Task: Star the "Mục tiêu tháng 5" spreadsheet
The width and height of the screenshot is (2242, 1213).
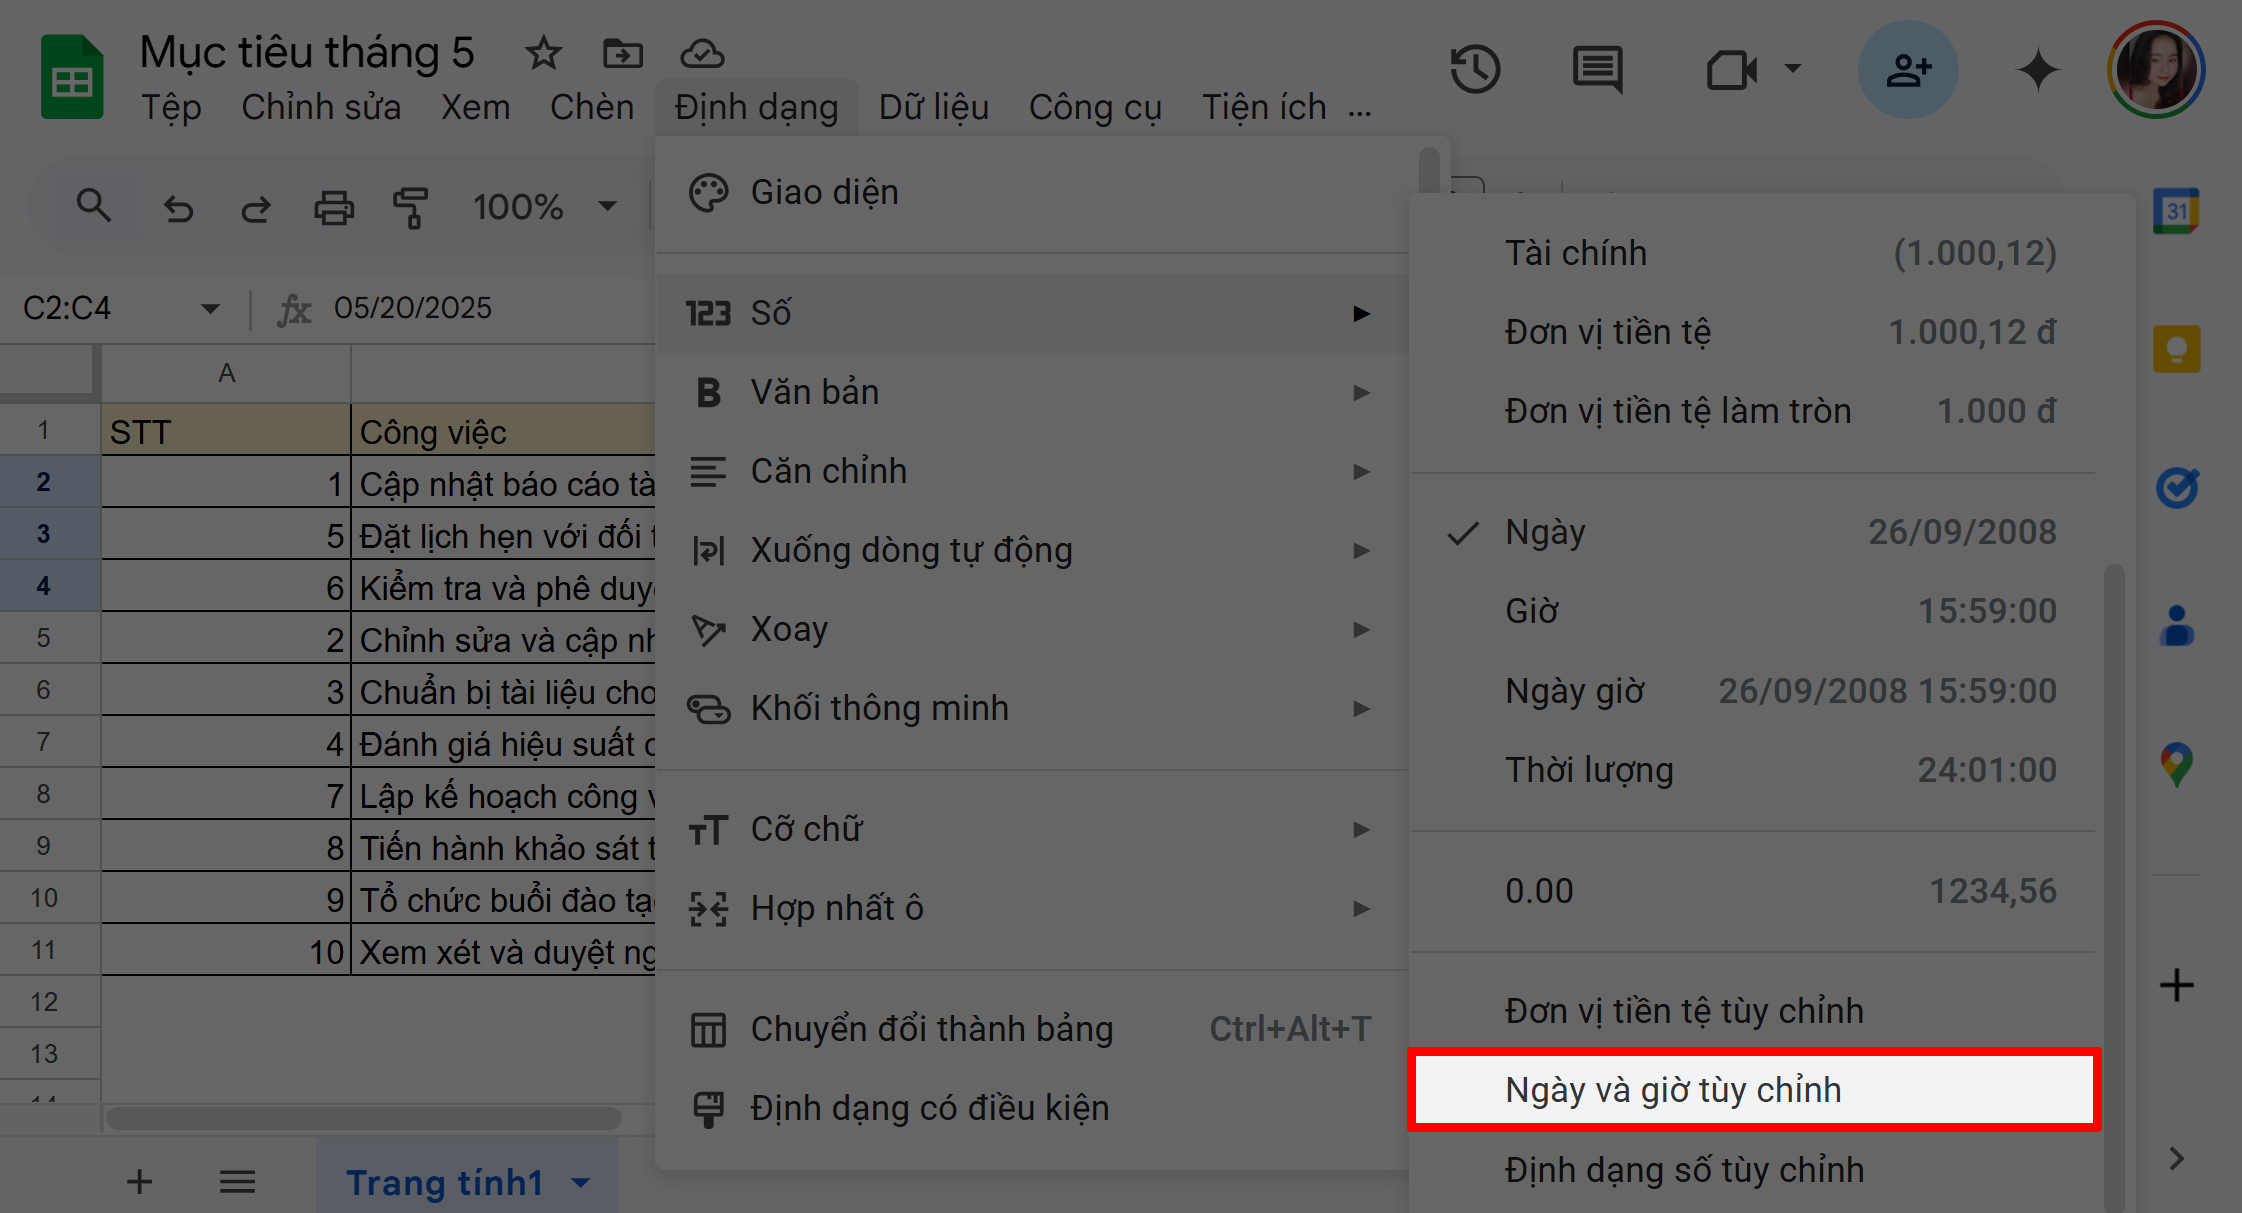Action: click(543, 54)
